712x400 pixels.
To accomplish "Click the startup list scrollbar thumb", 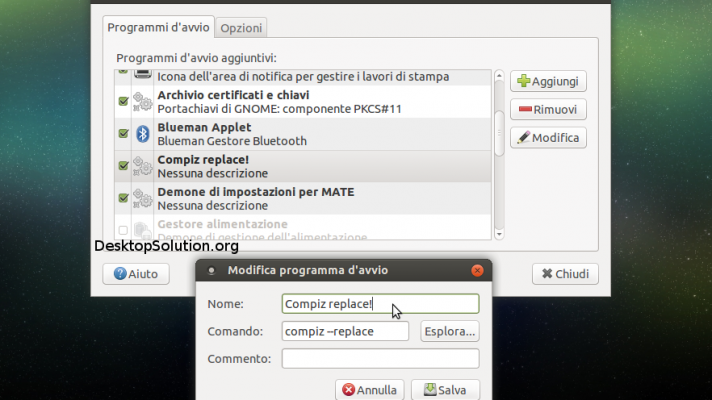I will click(x=499, y=133).
